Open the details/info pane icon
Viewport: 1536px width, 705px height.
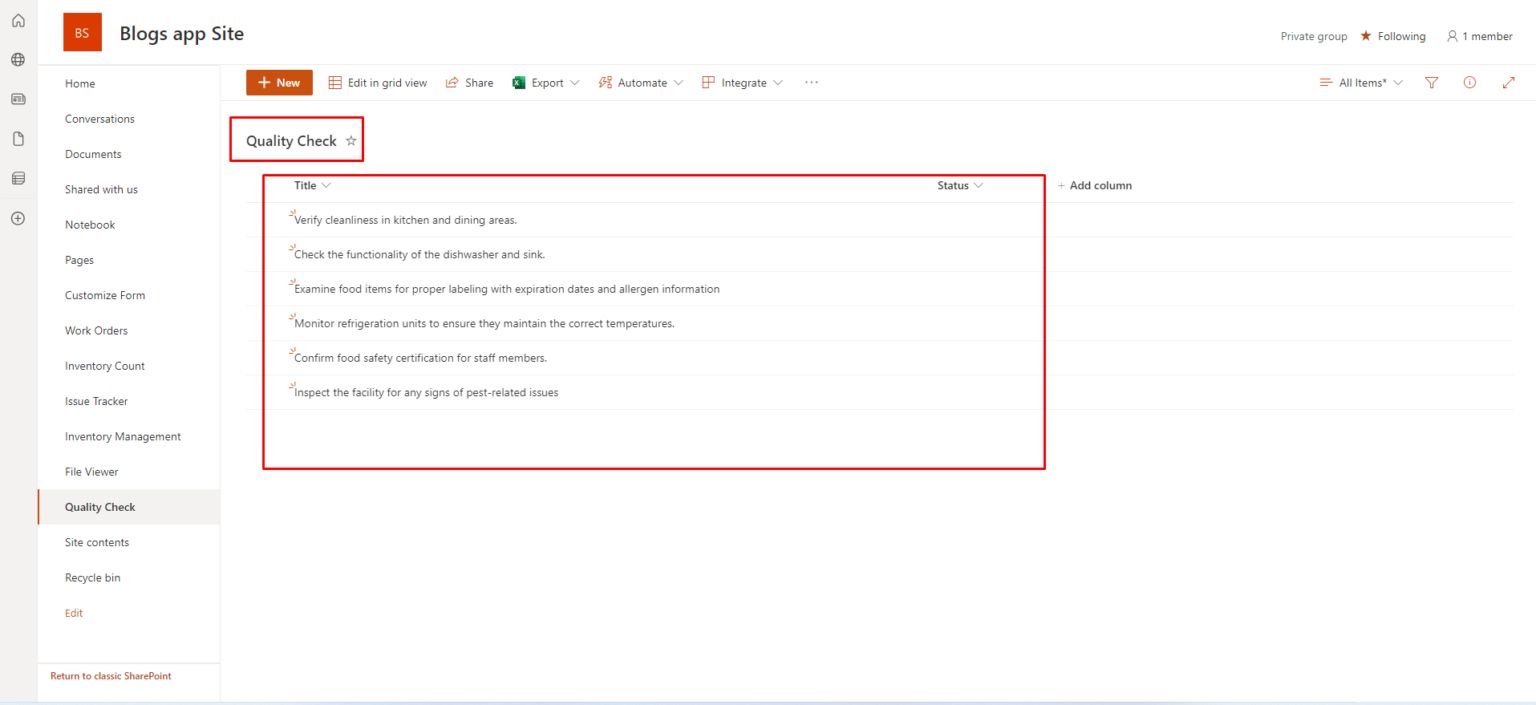tap(1469, 82)
